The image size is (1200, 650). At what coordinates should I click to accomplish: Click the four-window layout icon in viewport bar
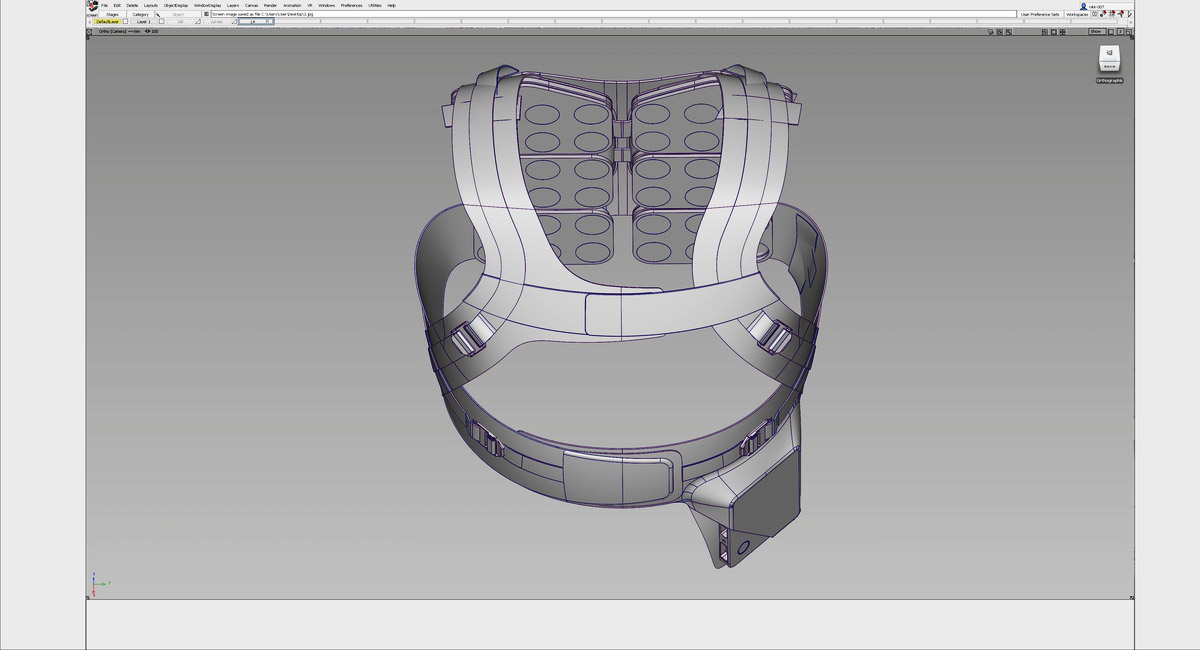[1045, 32]
